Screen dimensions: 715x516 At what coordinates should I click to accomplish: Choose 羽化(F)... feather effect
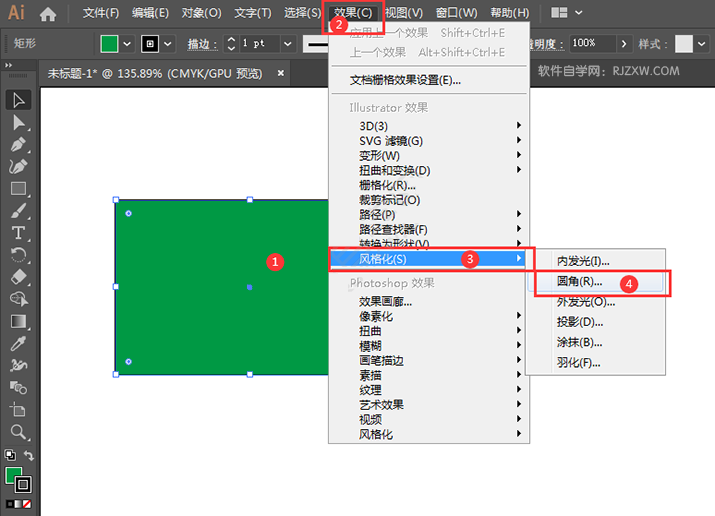click(x=596, y=363)
